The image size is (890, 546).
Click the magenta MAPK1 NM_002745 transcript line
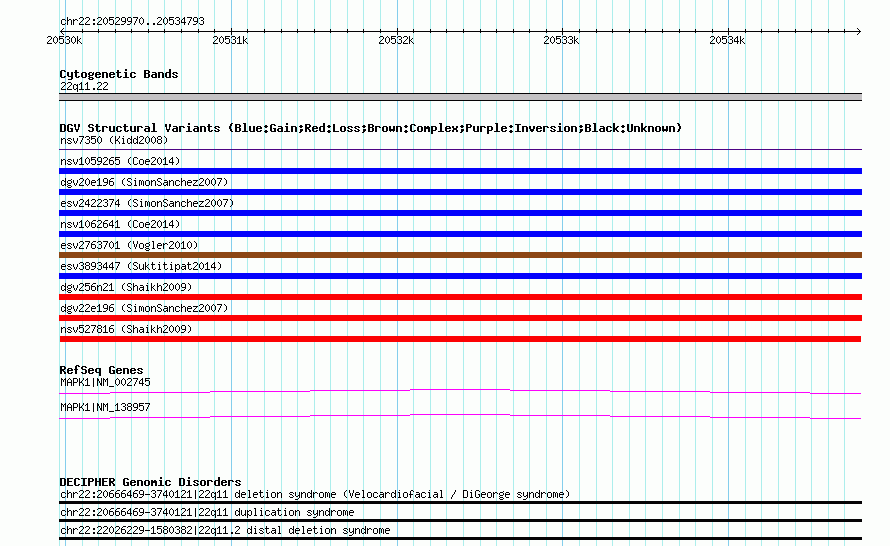pos(460,391)
